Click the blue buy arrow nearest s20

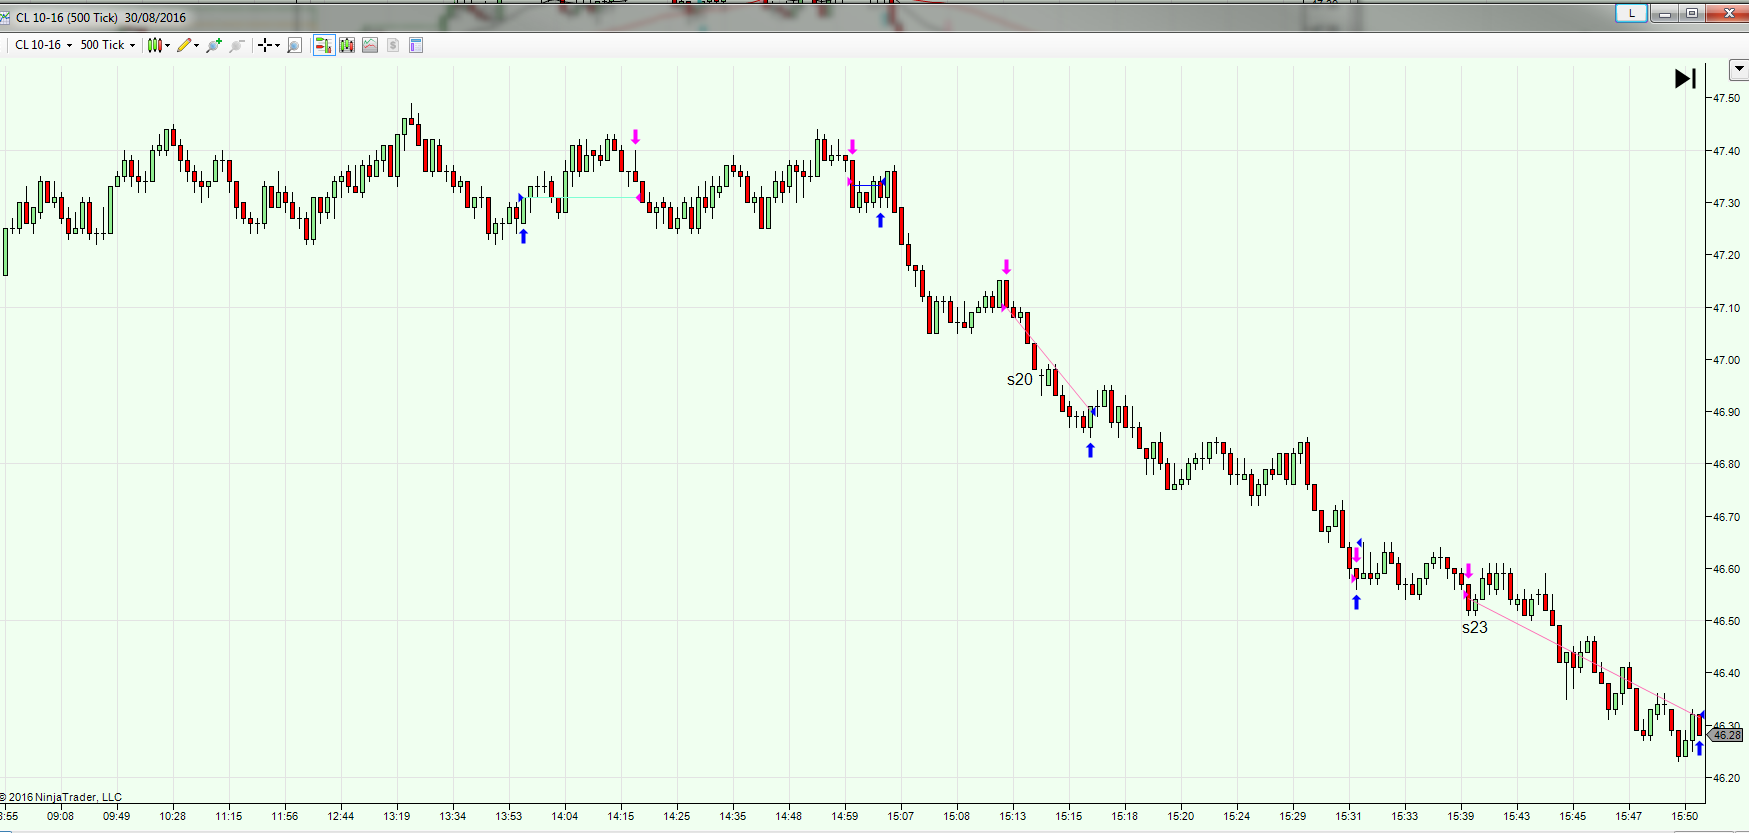(1090, 451)
